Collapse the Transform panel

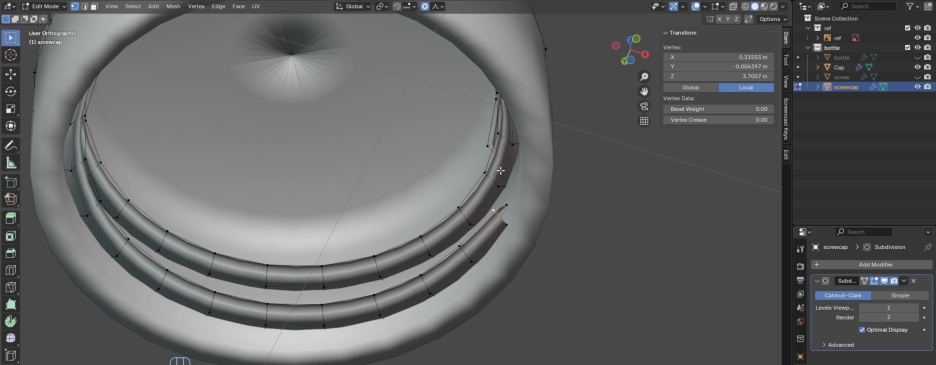[x=666, y=33]
